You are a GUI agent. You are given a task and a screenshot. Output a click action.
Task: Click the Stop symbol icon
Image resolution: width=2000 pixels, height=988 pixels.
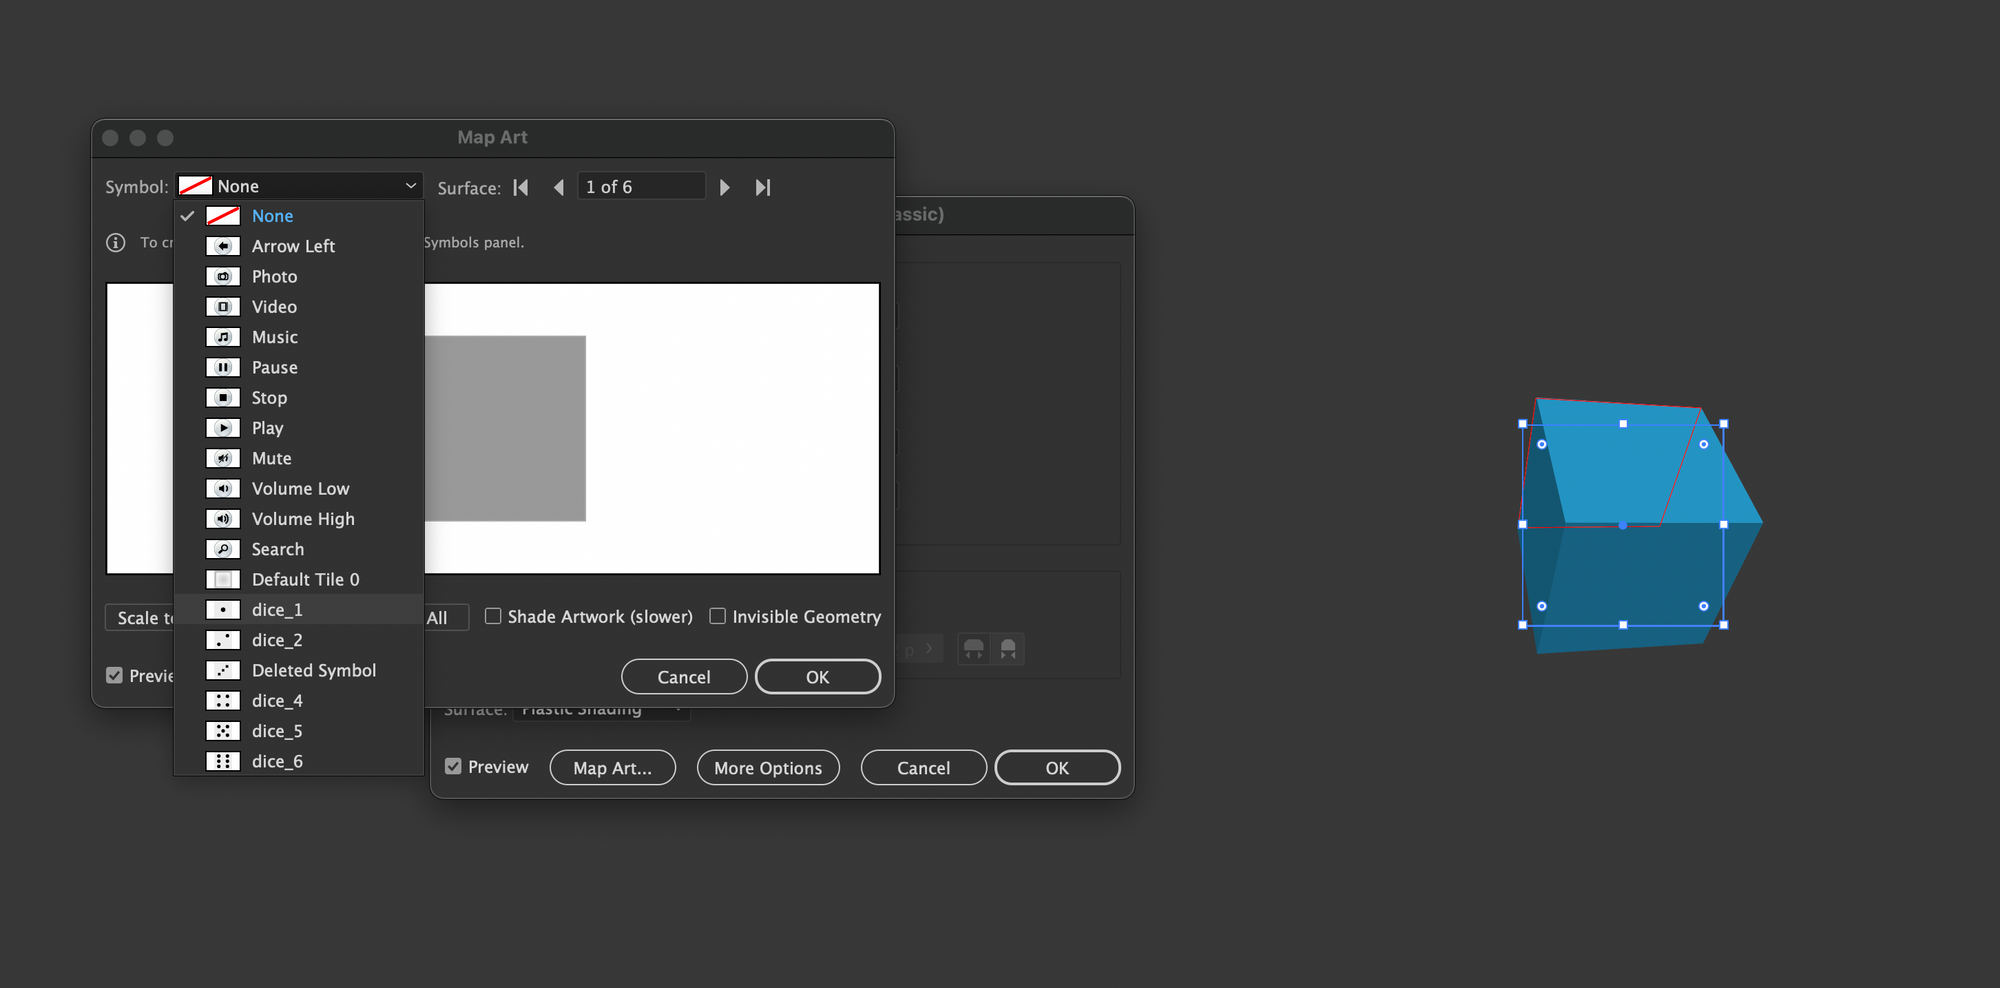pos(223,398)
